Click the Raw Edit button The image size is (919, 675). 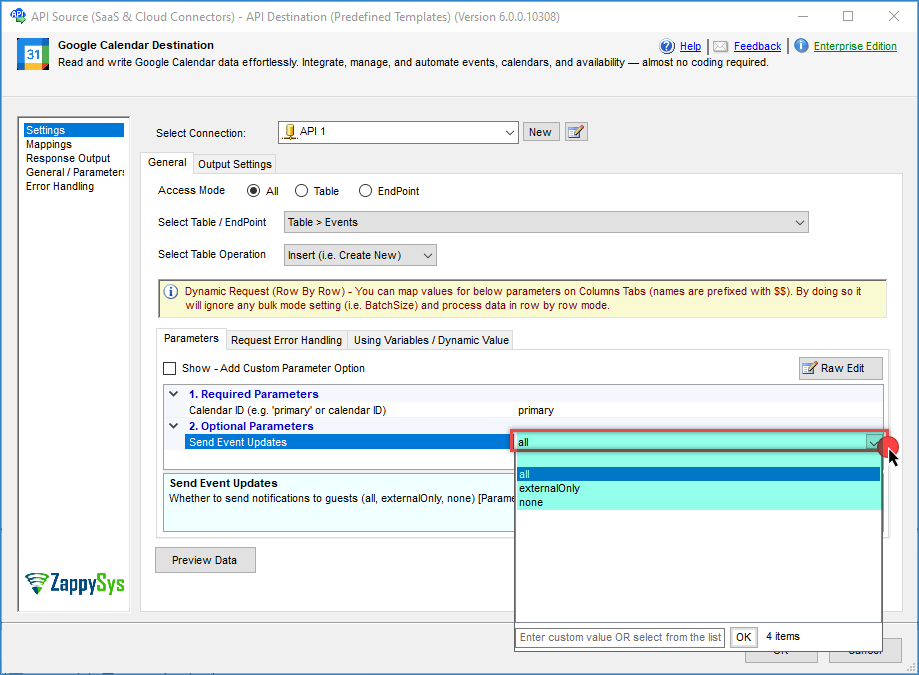(x=841, y=368)
